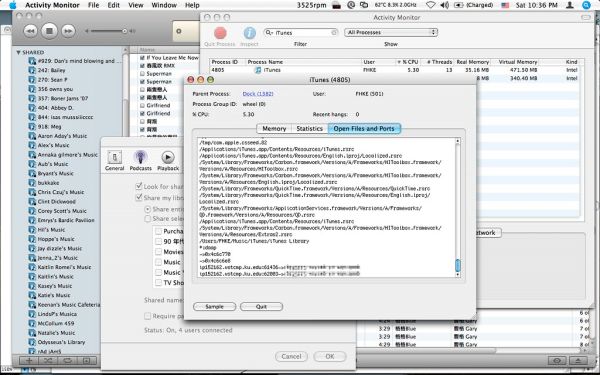This screenshot has height=375, width=600.
Task: Sort by Real Memory column header
Action: pos(473,62)
